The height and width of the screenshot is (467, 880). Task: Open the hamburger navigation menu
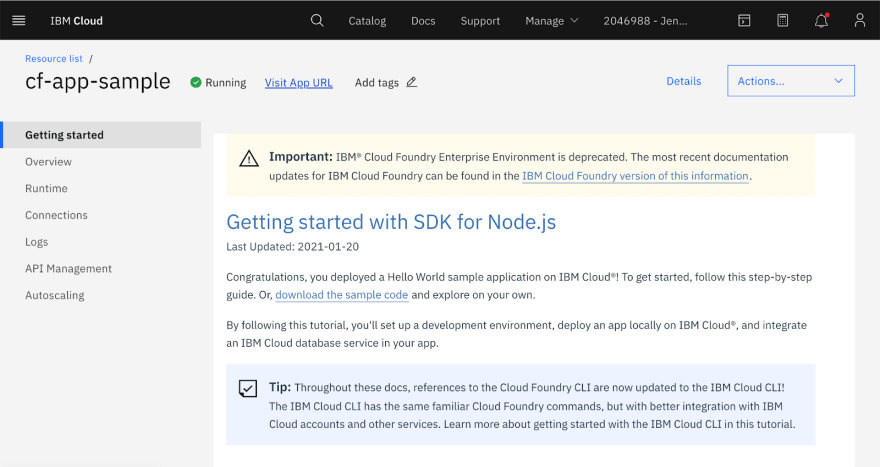19,21
